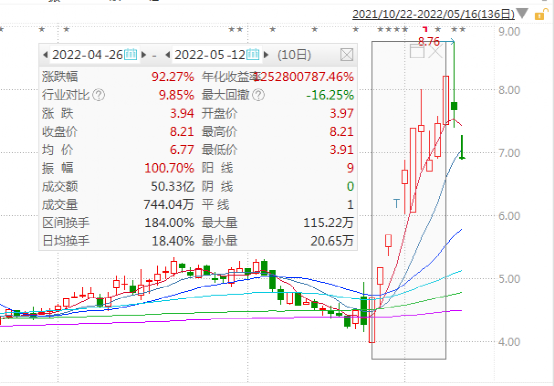Image resolution: width=554 pixels, height=386 pixels.
Task: Open the date range dropdown triangle
Action: click(x=523, y=14)
